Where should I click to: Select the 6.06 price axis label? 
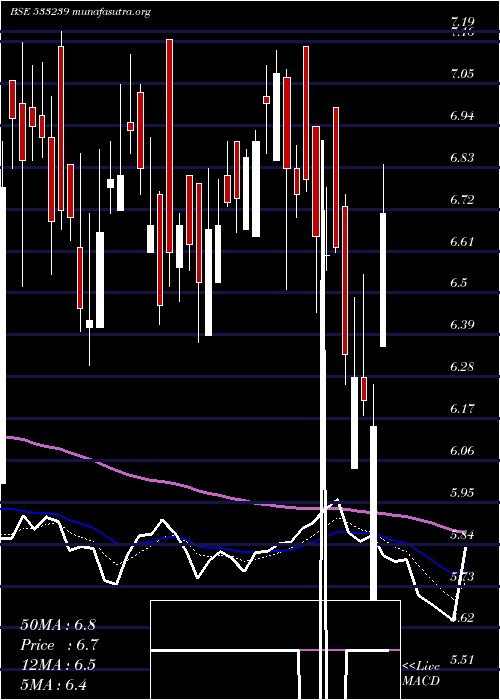(x=462, y=450)
